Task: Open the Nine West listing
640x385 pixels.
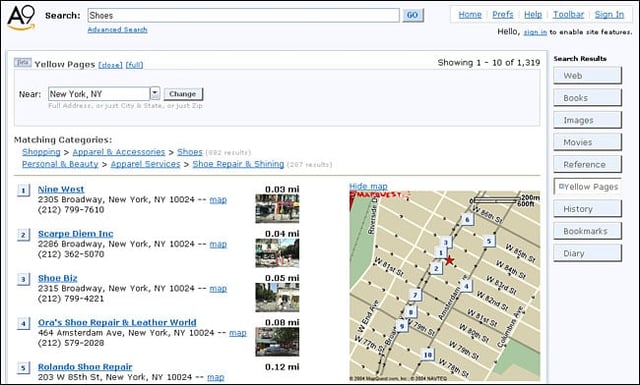Action: [x=61, y=189]
